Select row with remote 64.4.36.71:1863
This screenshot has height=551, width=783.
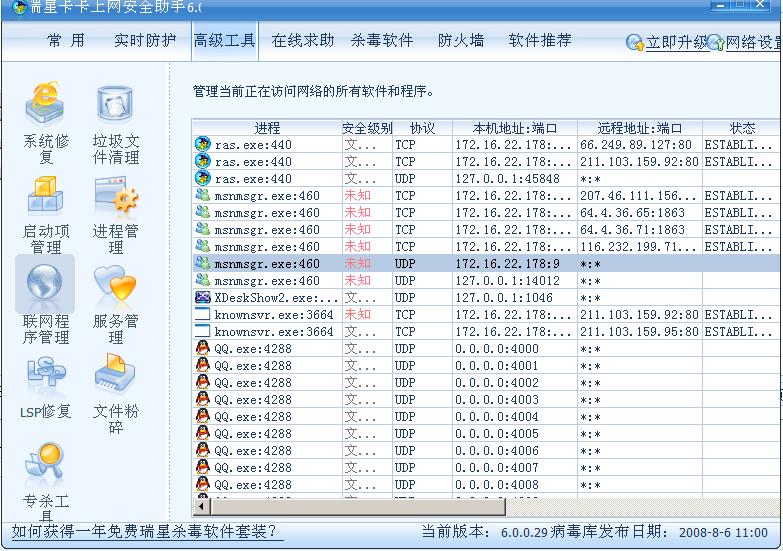point(486,229)
